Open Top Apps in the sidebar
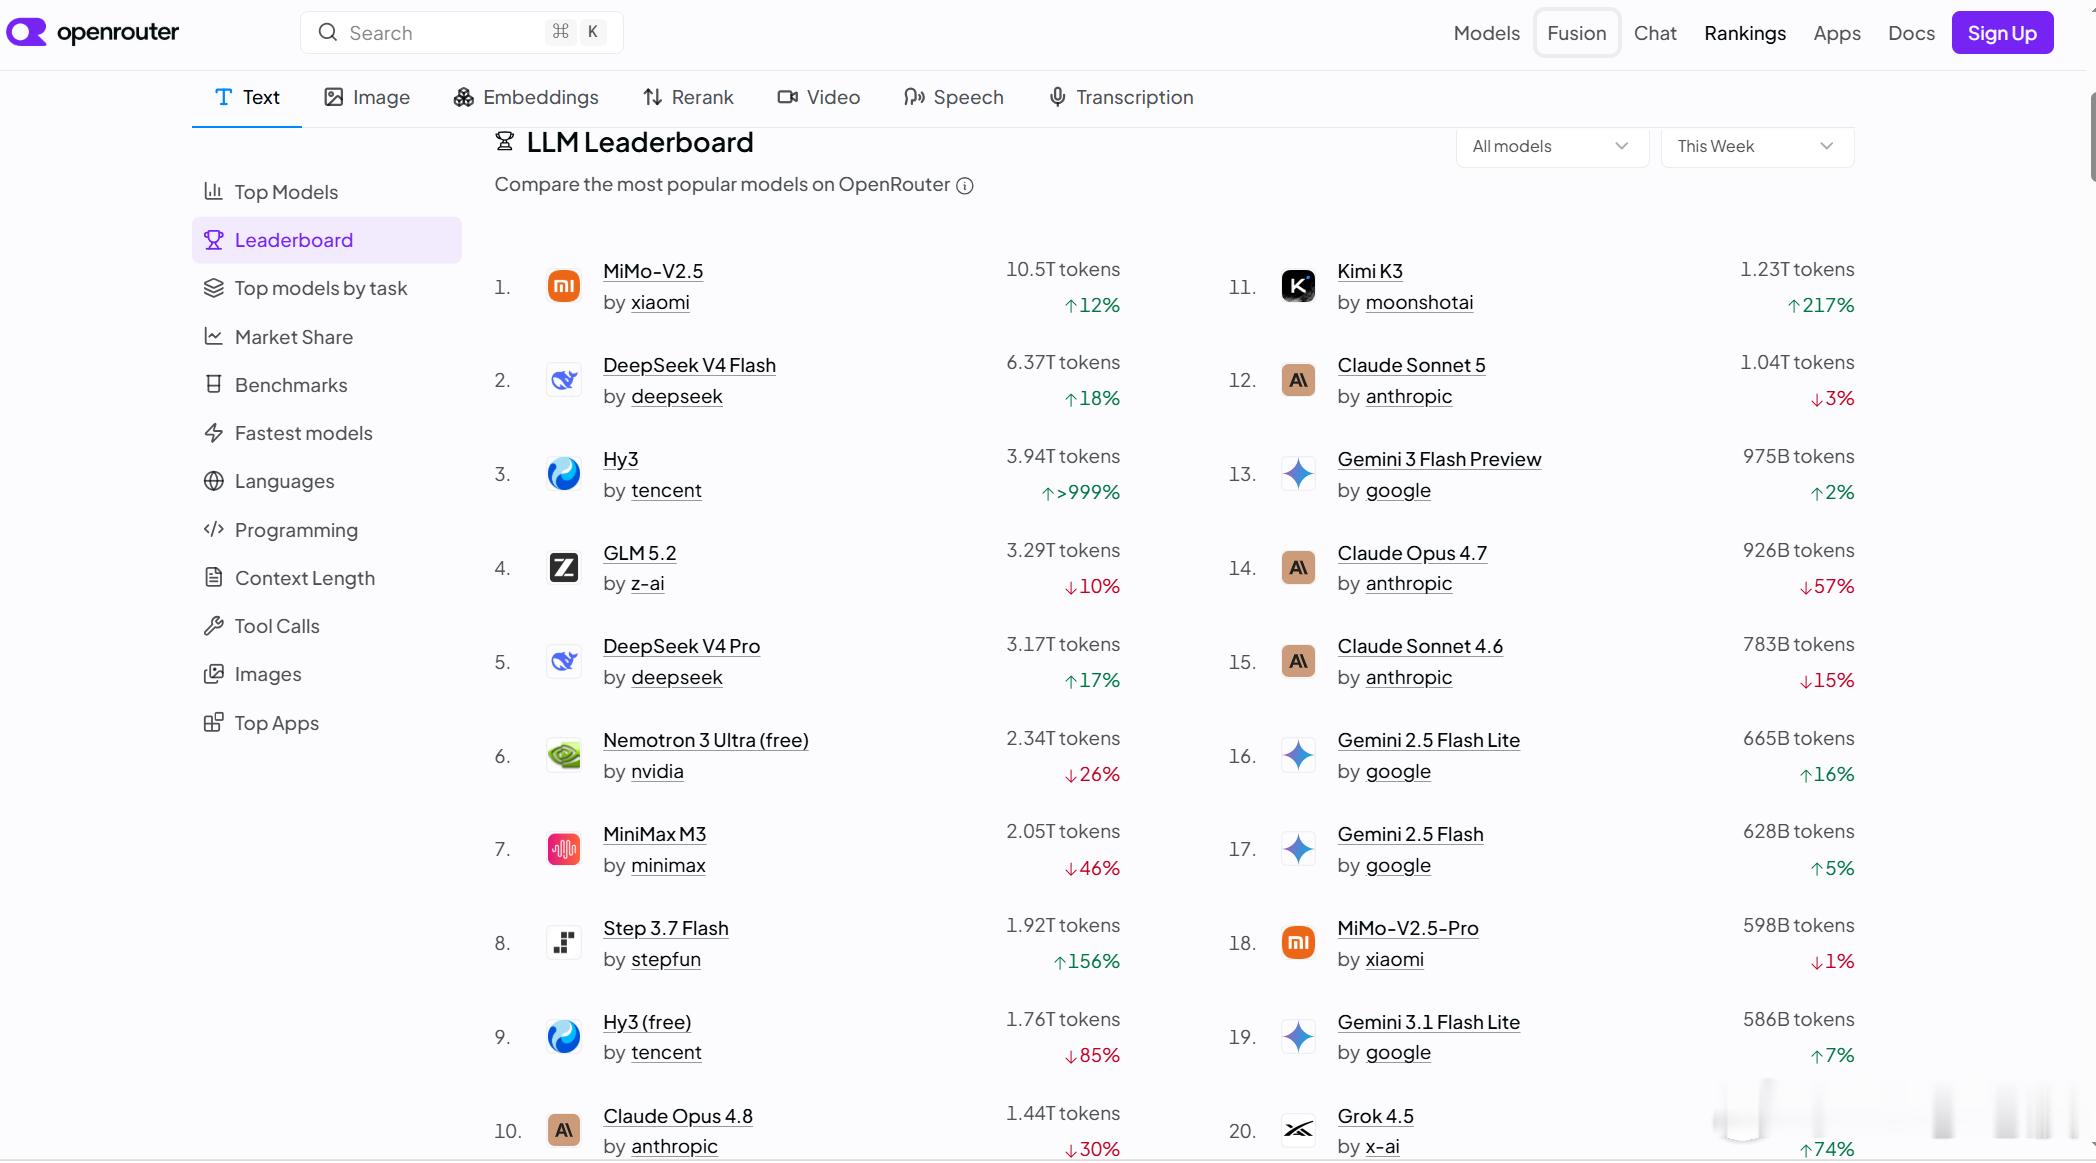2096x1163 pixels. (x=327, y=723)
